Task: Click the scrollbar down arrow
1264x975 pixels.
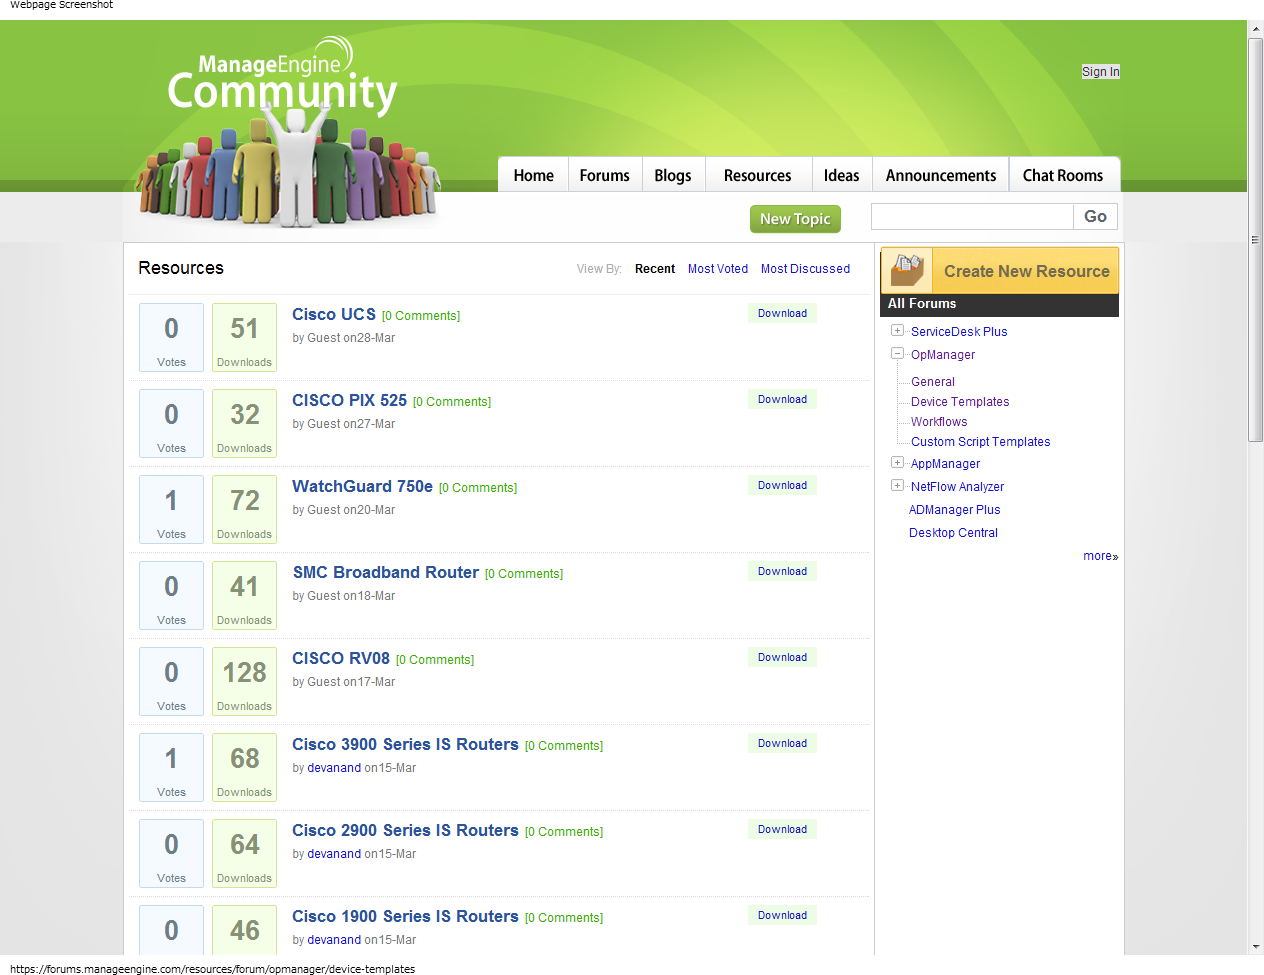Action: point(1256,946)
